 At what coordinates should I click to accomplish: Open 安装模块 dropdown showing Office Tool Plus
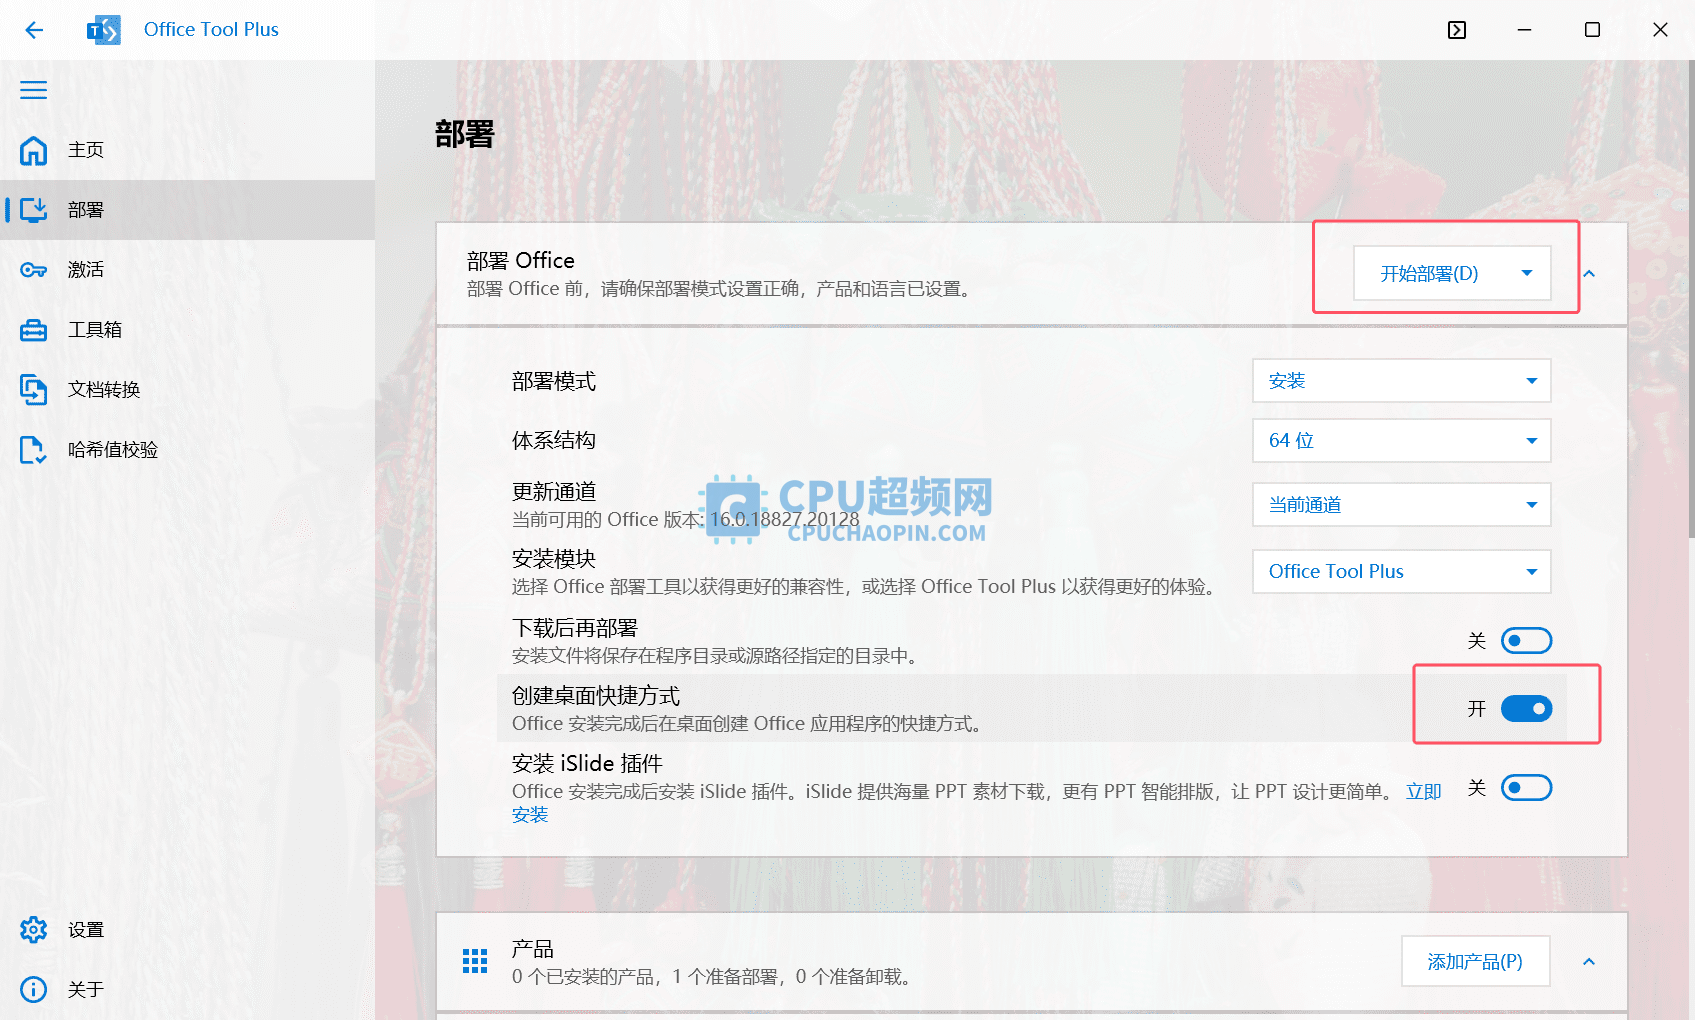1401,572
